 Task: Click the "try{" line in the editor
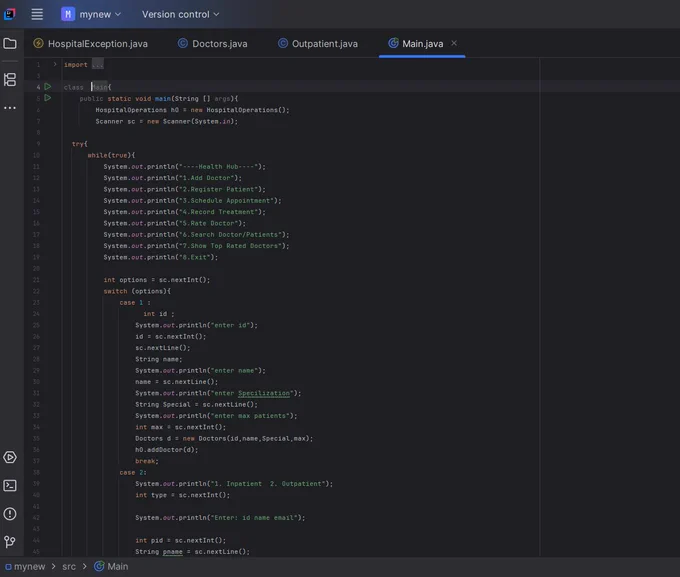click(x=80, y=144)
